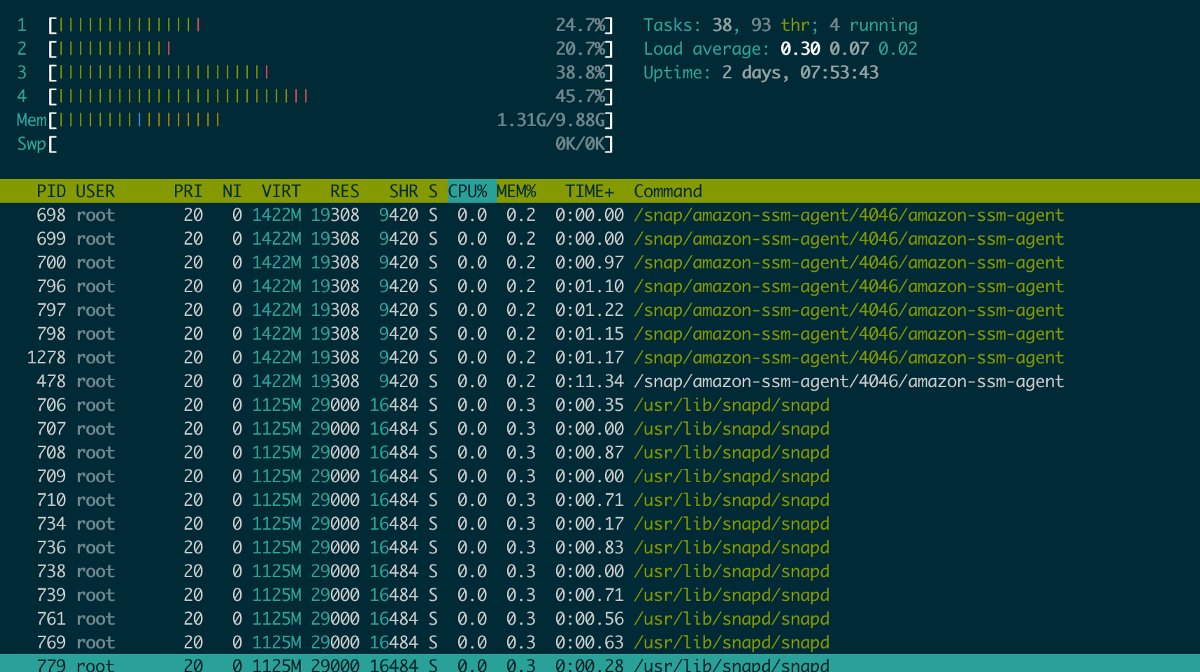The image size is (1200, 672).
Task: Select the process row with PID 1278
Action: [x=600, y=357]
